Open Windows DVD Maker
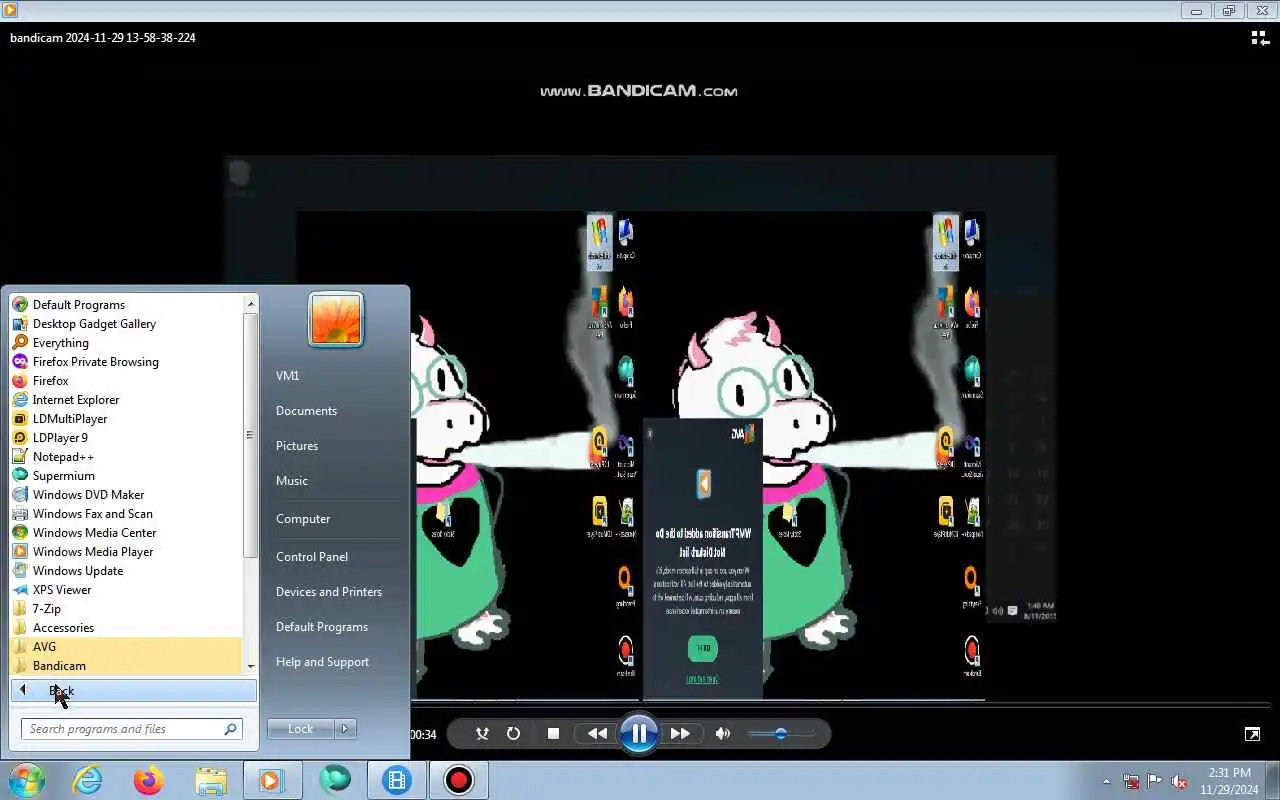The image size is (1280, 800). point(88,495)
